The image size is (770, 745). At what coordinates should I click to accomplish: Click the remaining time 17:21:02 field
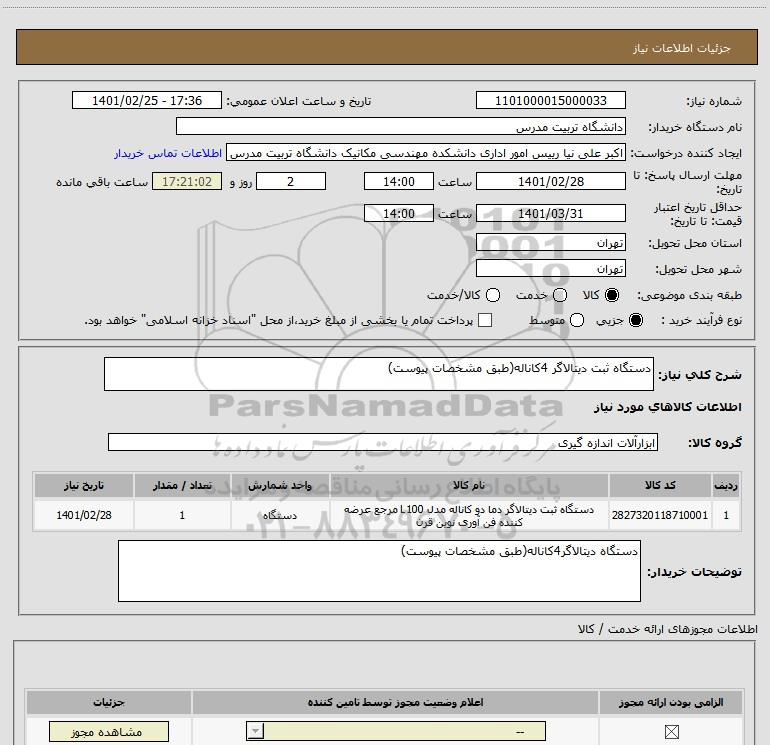click(187, 181)
